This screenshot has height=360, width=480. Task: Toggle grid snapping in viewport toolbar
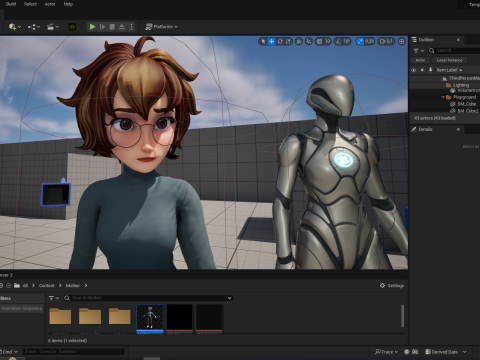click(319, 41)
